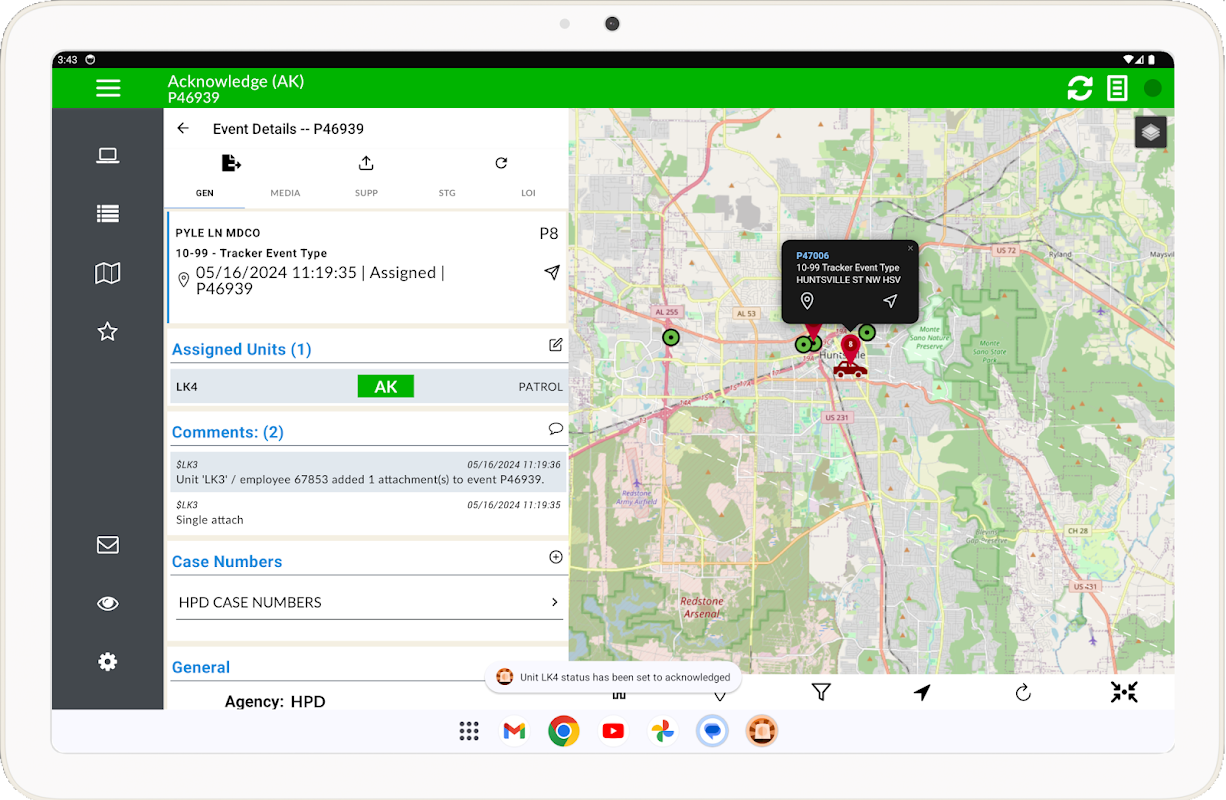Open favorites star in sidebar

[x=108, y=332]
